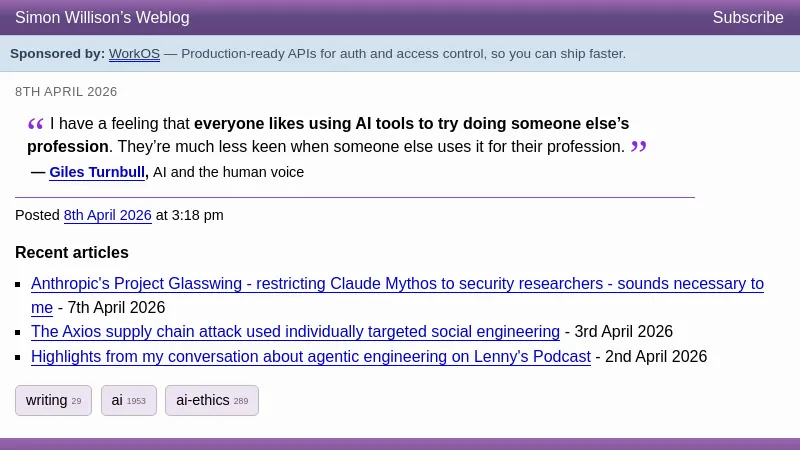
Task: Click bullet marker beside the Project Glasswing article
Action: point(19,285)
